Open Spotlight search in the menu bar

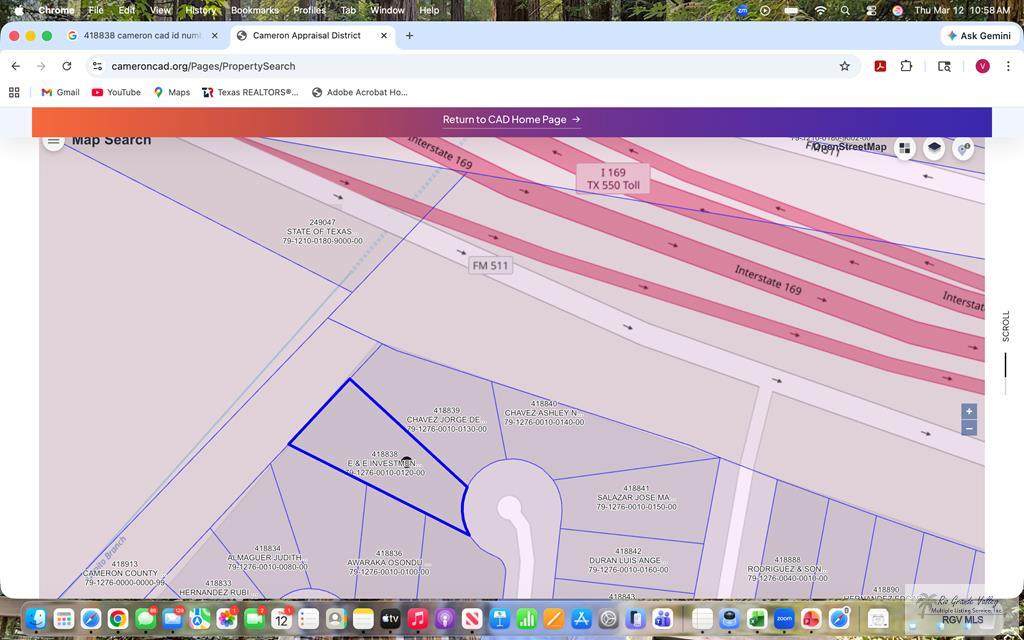click(845, 10)
